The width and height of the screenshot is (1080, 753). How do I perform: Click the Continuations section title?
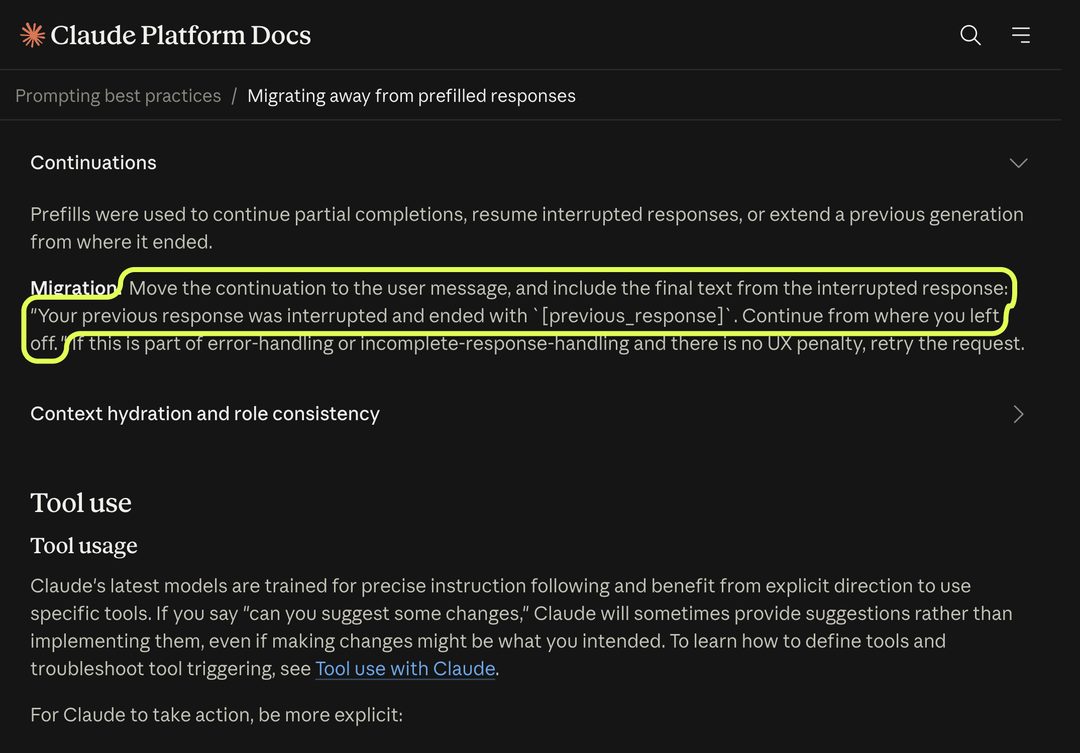pos(93,163)
